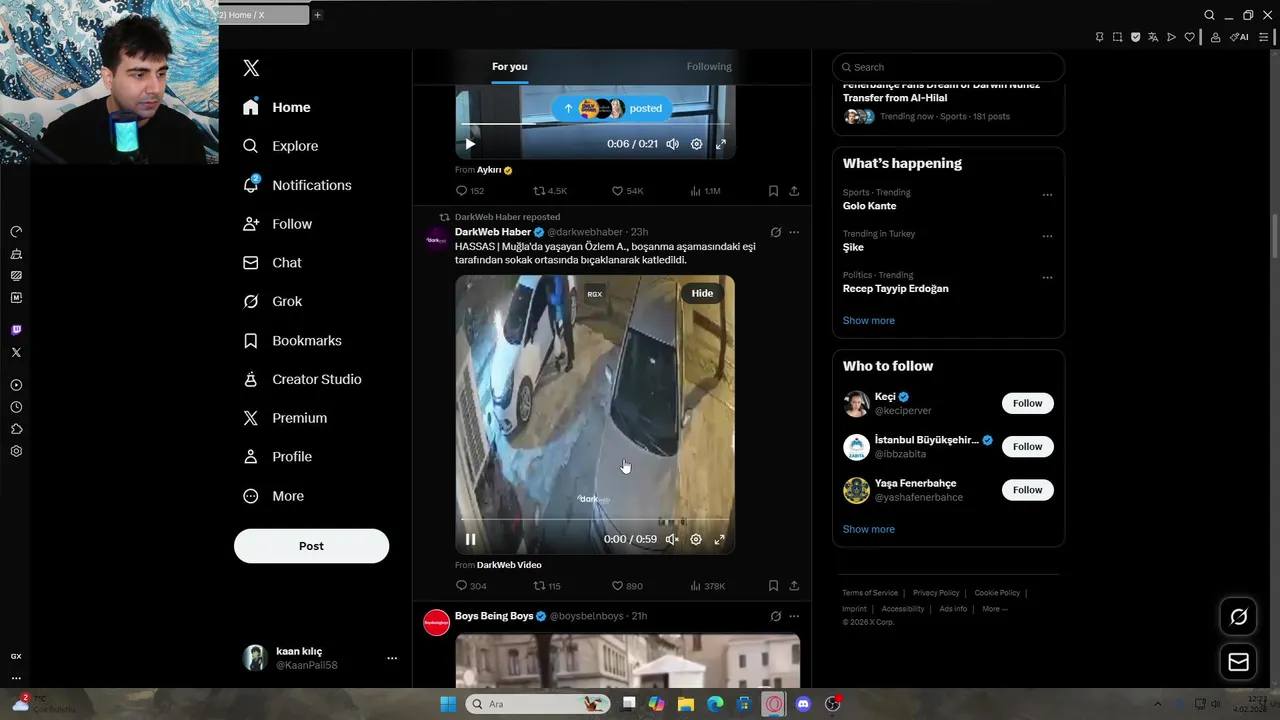The height and width of the screenshot is (720, 1280).
Task: Open Bookmarks from the sidebar
Action: (x=292, y=340)
